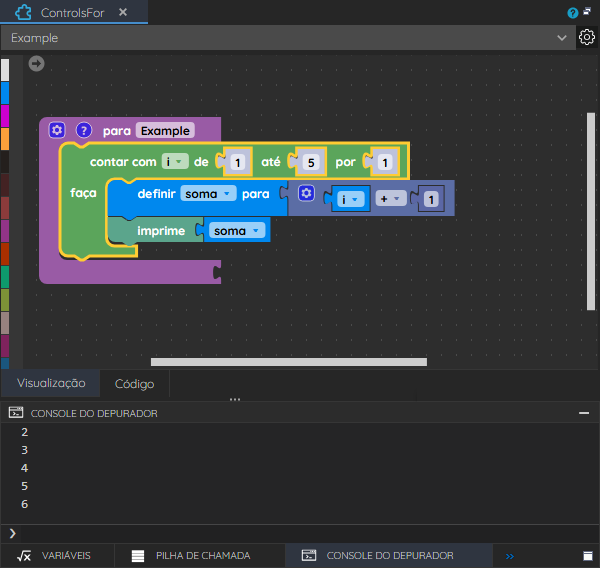The width and height of the screenshot is (600, 568).
Task: Open the gear icon on the math block
Action: 306,193
